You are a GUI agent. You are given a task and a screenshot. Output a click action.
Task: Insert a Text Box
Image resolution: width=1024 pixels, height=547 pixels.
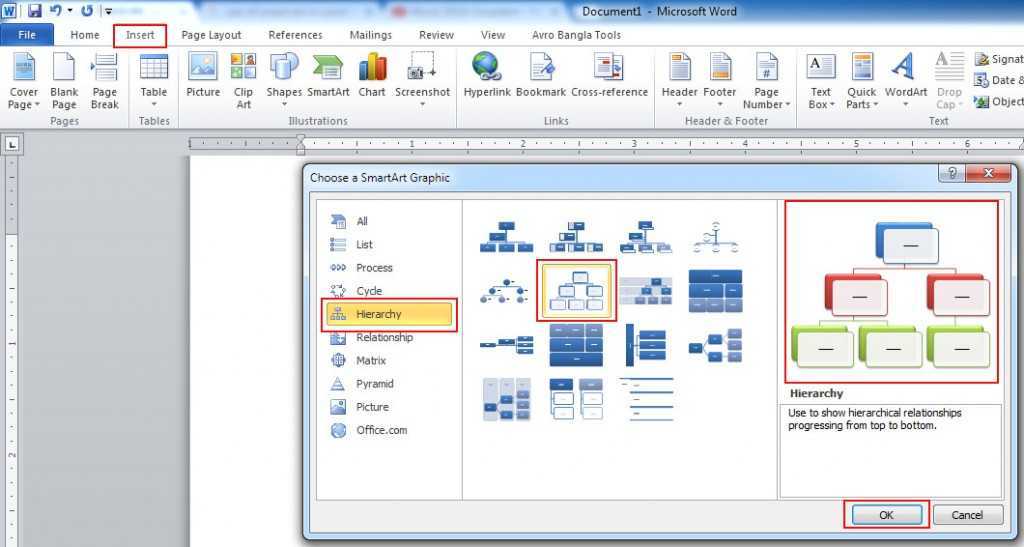coord(821,80)
